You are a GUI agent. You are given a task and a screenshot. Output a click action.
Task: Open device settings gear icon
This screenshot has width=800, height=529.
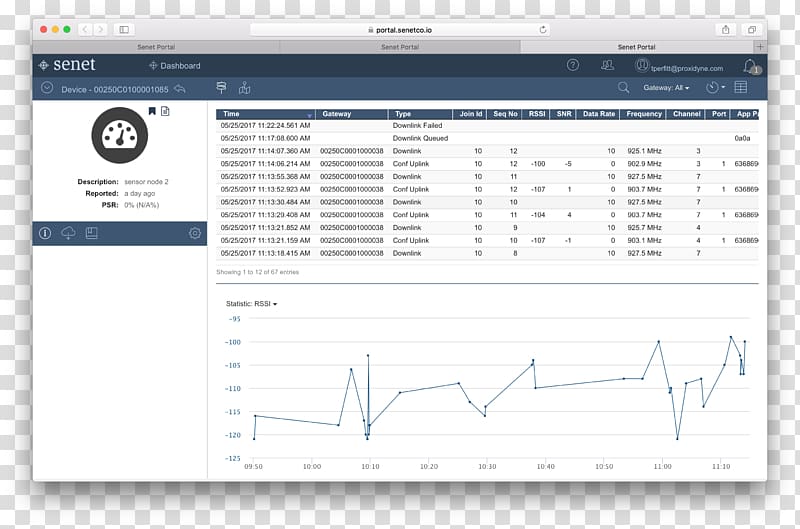[194, 233]
